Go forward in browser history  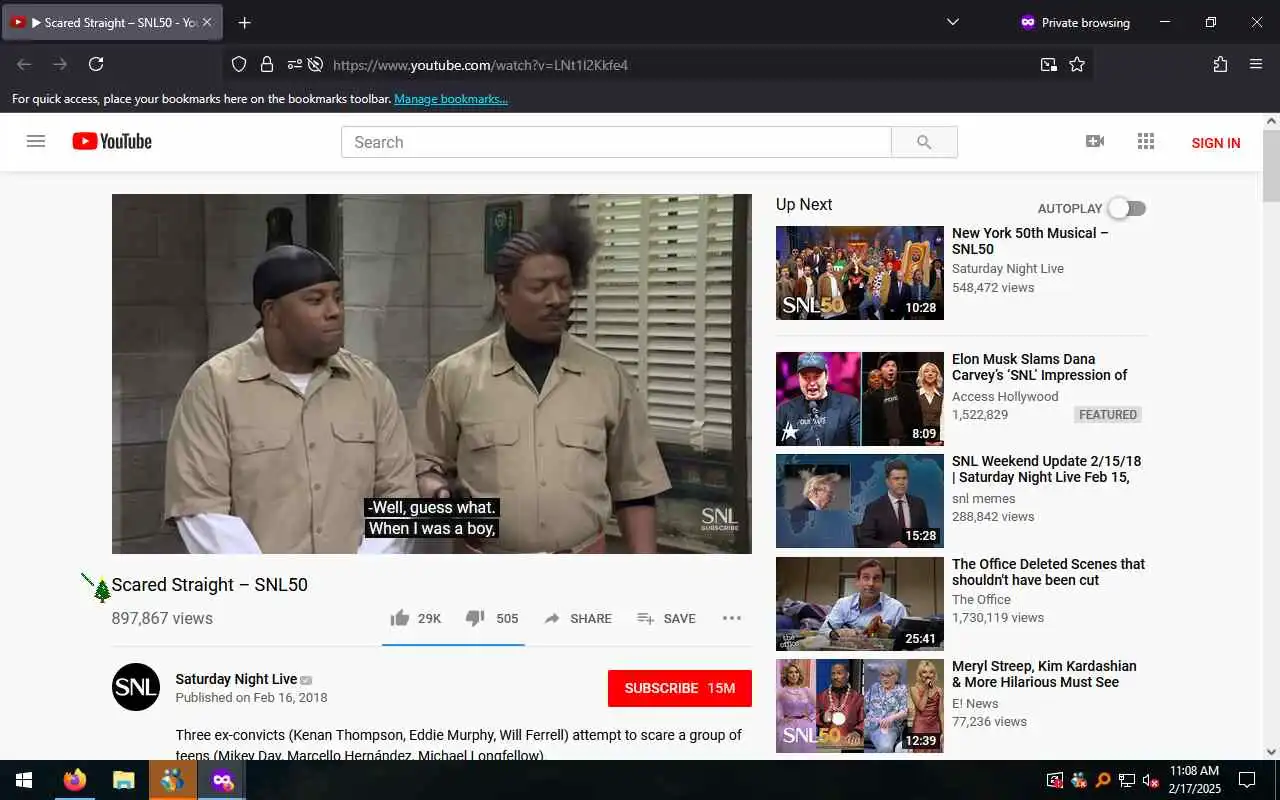[x=60, y=64]
